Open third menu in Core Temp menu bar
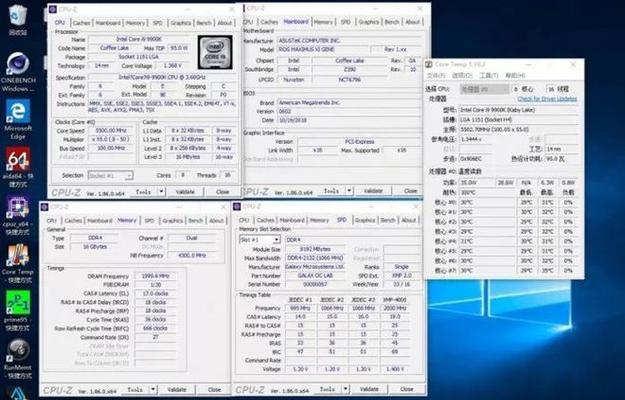The height and width of the screenshot is (400, 625). click(x=488, y=75)
